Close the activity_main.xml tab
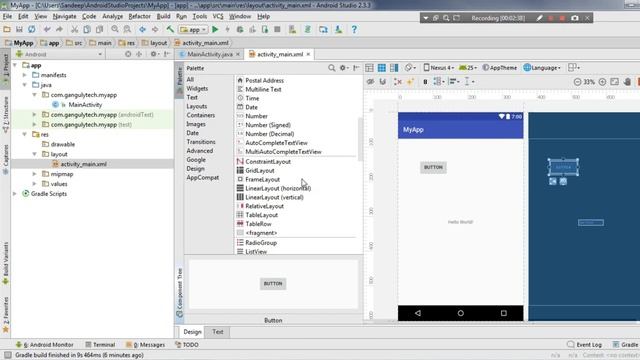 (309, 54)
